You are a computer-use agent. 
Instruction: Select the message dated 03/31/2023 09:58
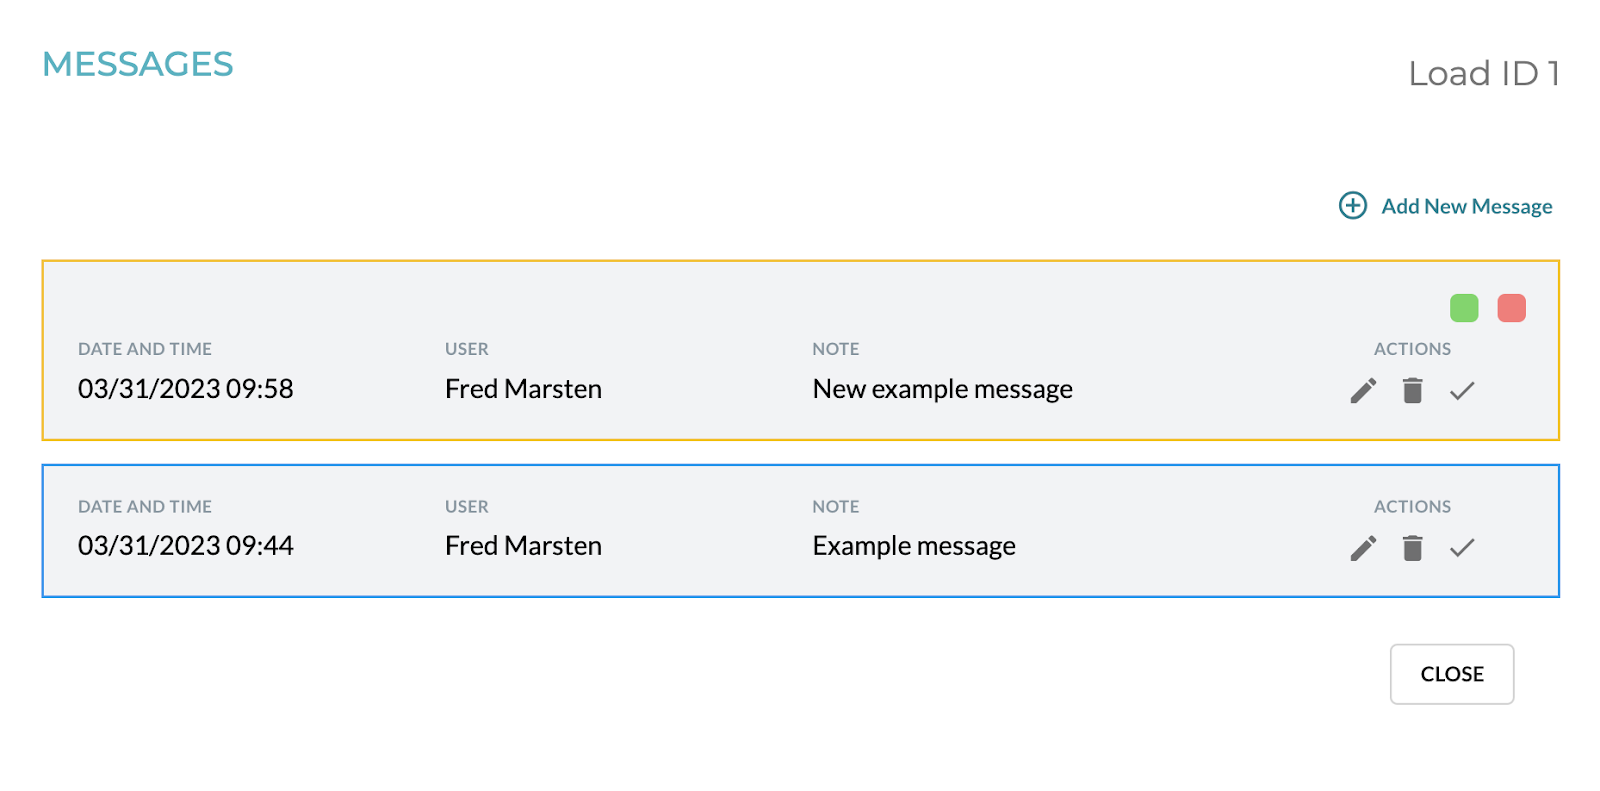(186, 389)
